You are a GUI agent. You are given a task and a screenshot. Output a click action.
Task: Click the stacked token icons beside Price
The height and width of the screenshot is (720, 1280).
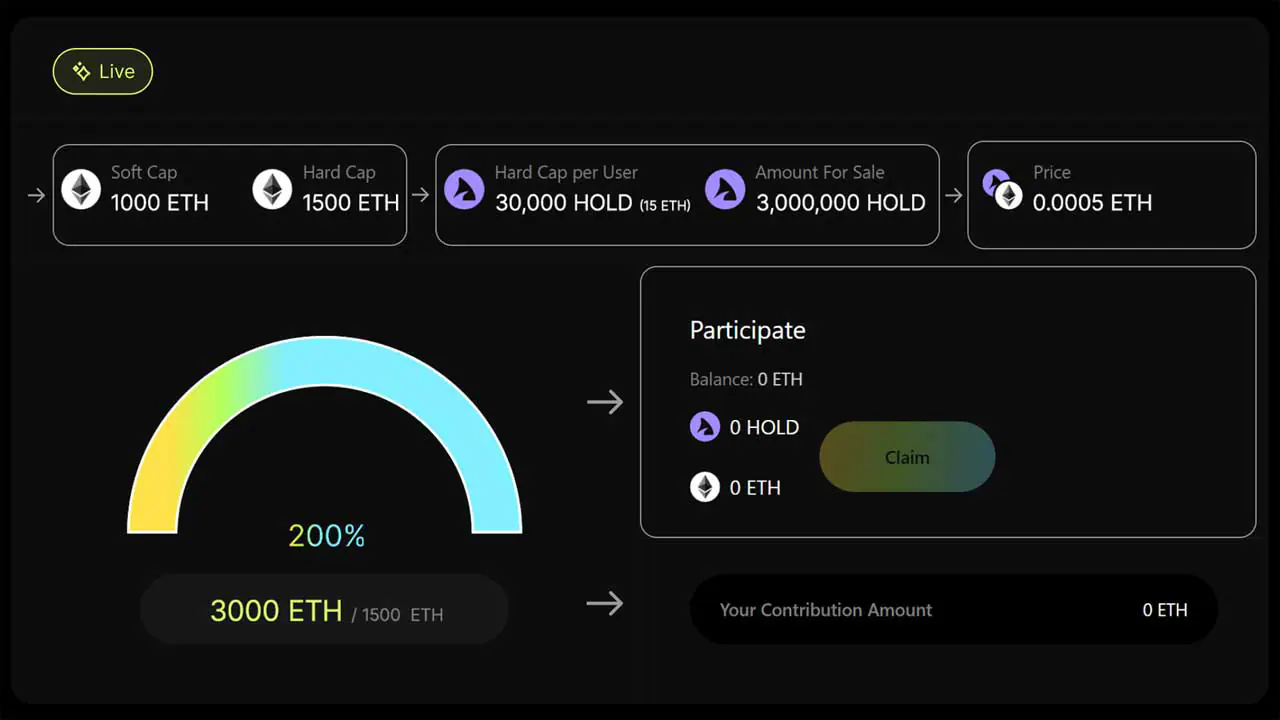pyautogui.click(x=1003, y=189)
